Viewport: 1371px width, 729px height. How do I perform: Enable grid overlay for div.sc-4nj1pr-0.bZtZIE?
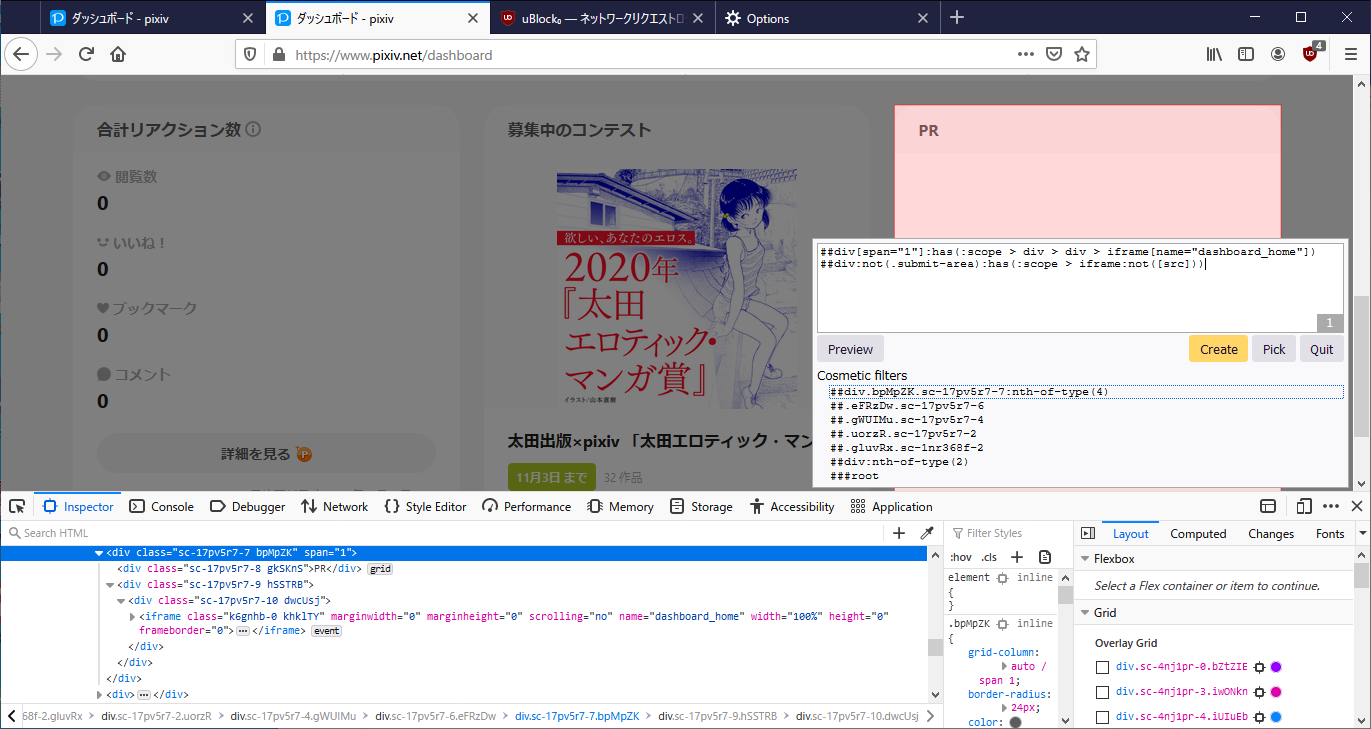1102,667
